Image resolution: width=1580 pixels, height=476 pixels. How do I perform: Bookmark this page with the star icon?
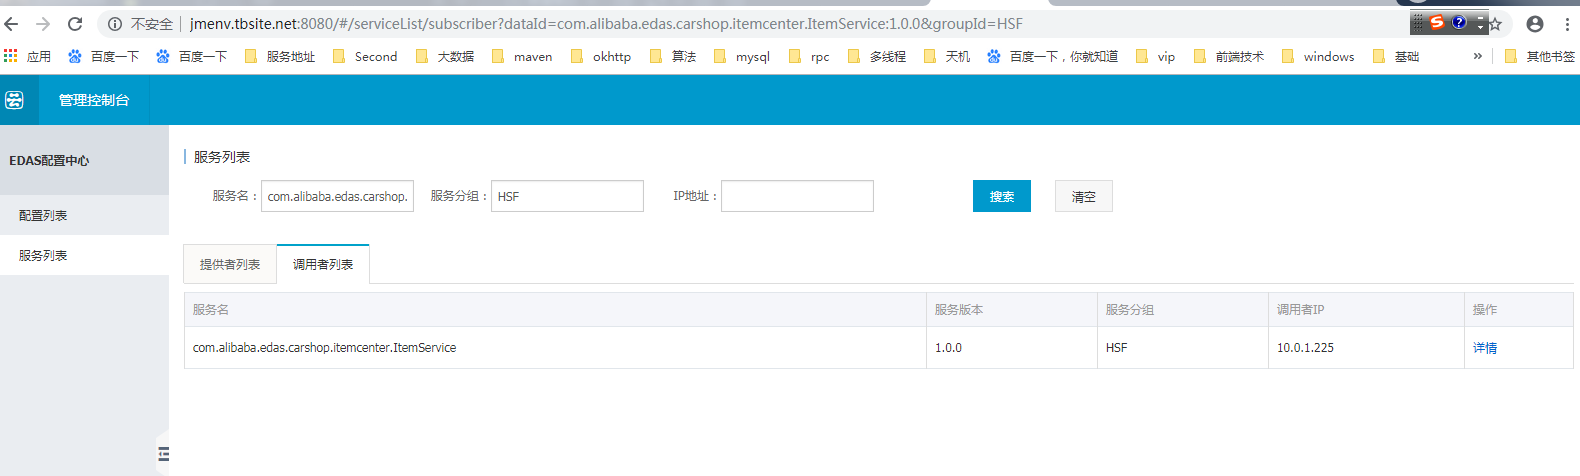(x=1495, y=24)
